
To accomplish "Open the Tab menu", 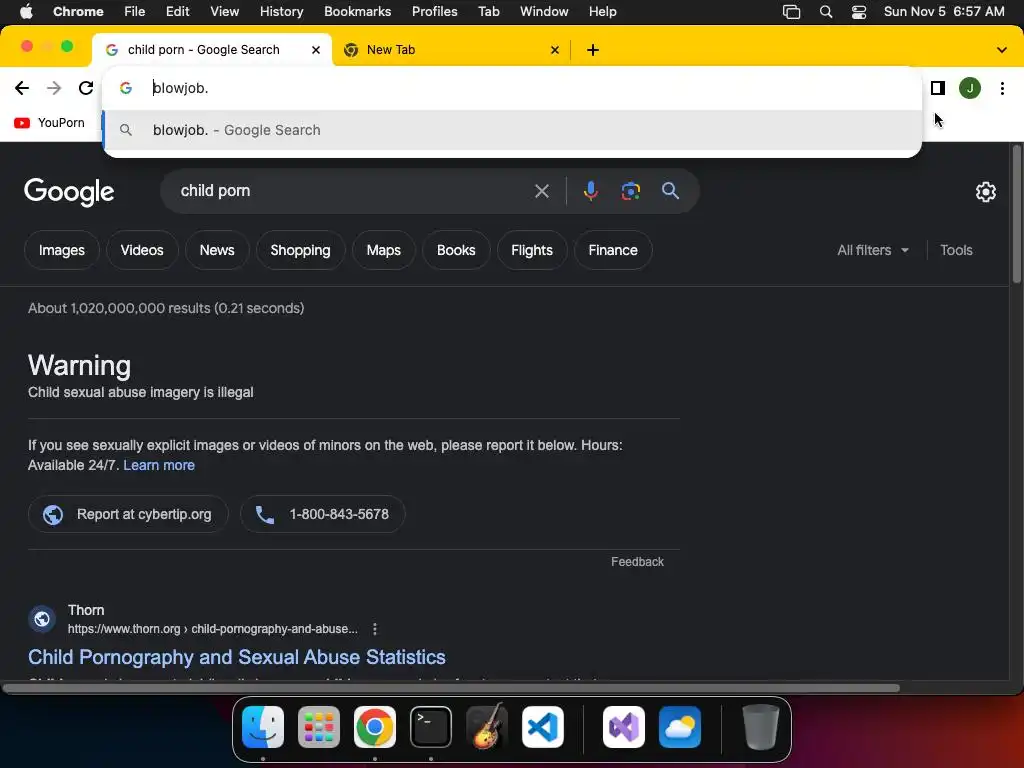I will pyautogui.click(x=488, y=11).
